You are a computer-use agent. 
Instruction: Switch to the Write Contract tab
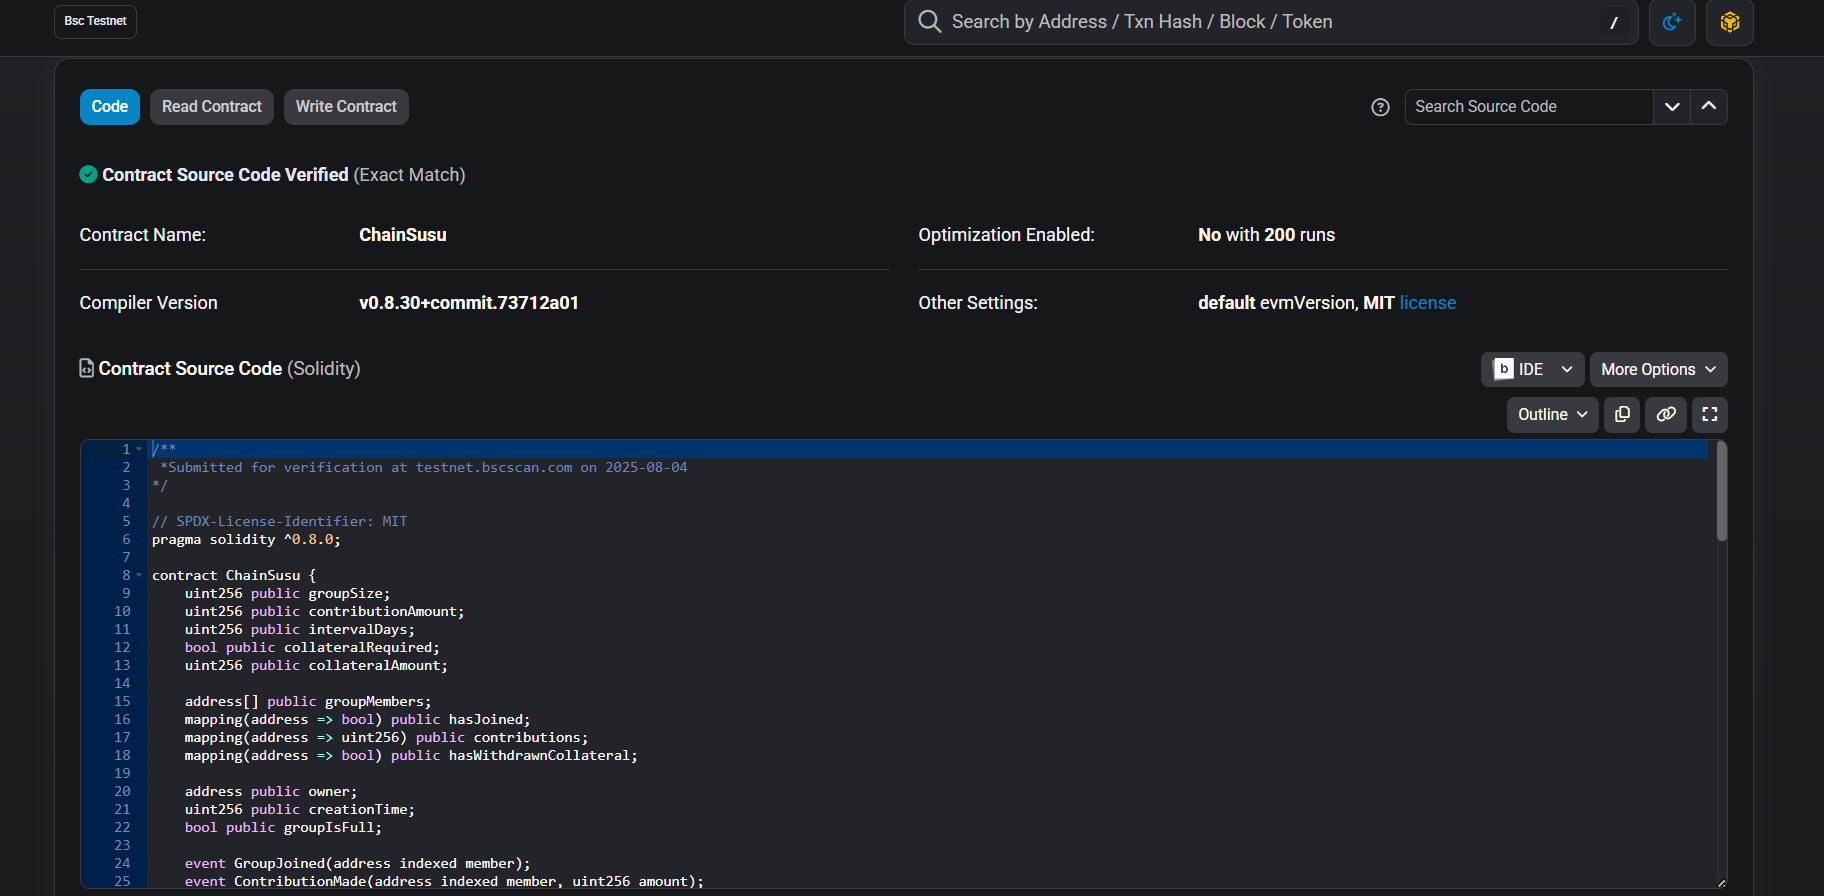coord(346,107)
